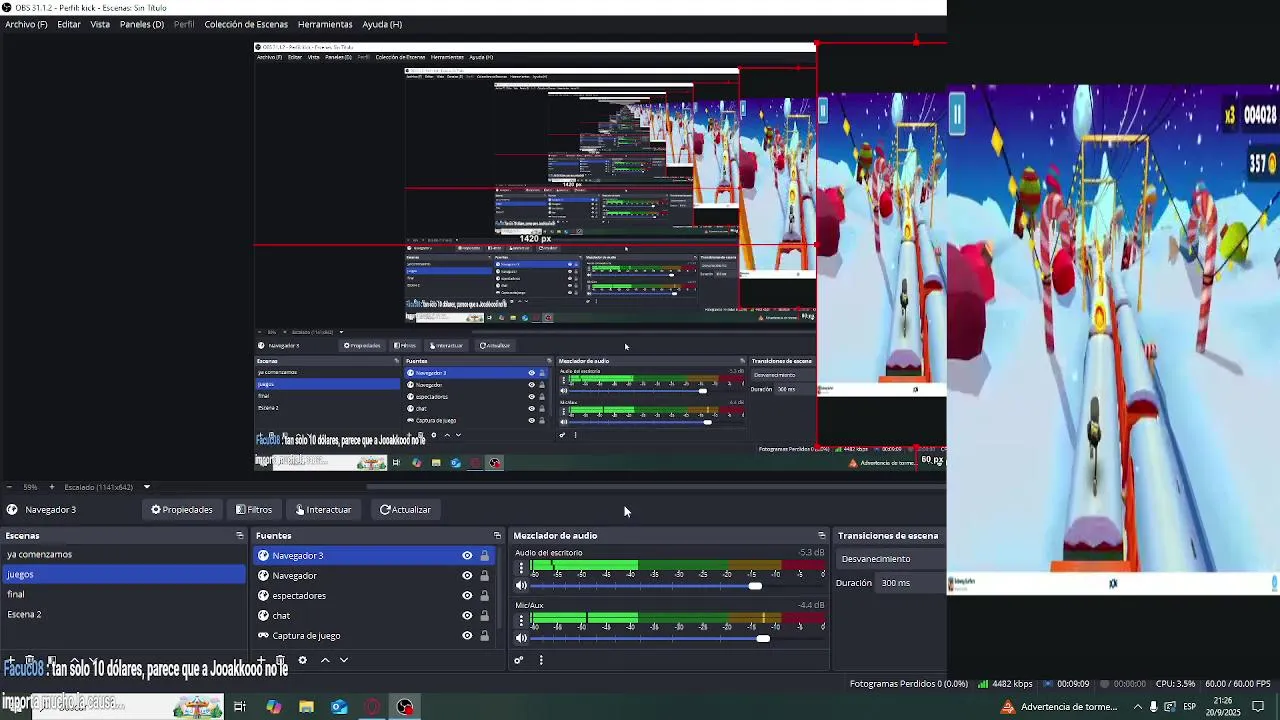1280x720 pixels.
Task: Click the Navegador 3 browser source icon
Action: pyautogui.click(x=264, y=556)
